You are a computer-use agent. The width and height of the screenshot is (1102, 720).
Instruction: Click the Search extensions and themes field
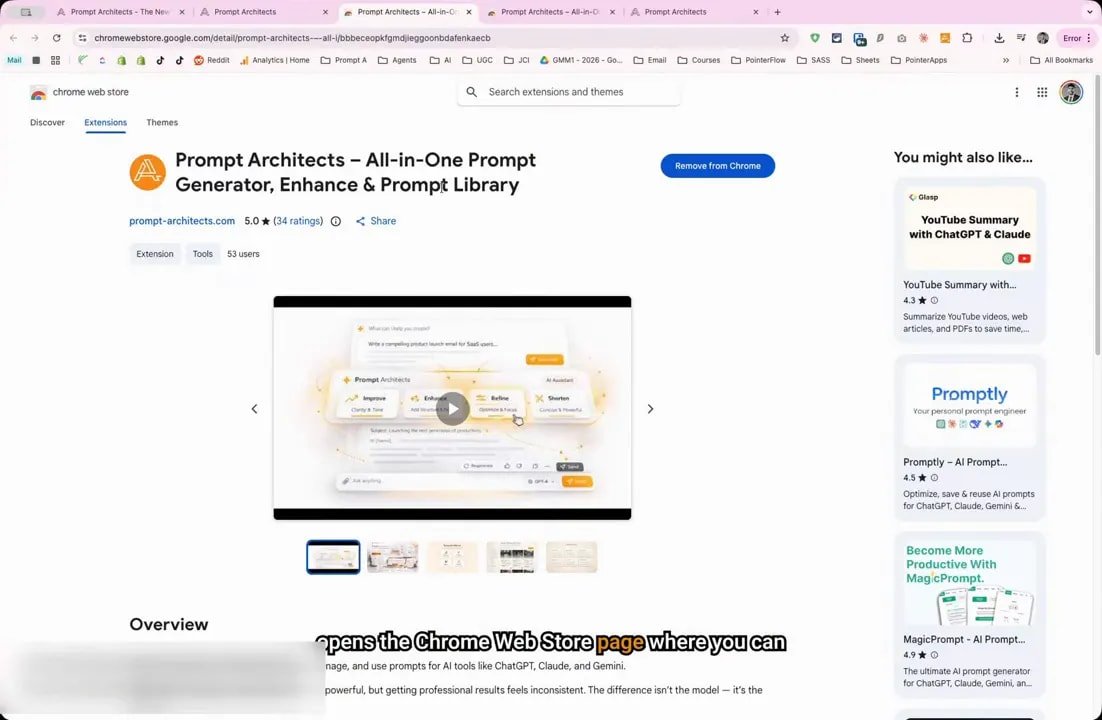click(569, 92)
